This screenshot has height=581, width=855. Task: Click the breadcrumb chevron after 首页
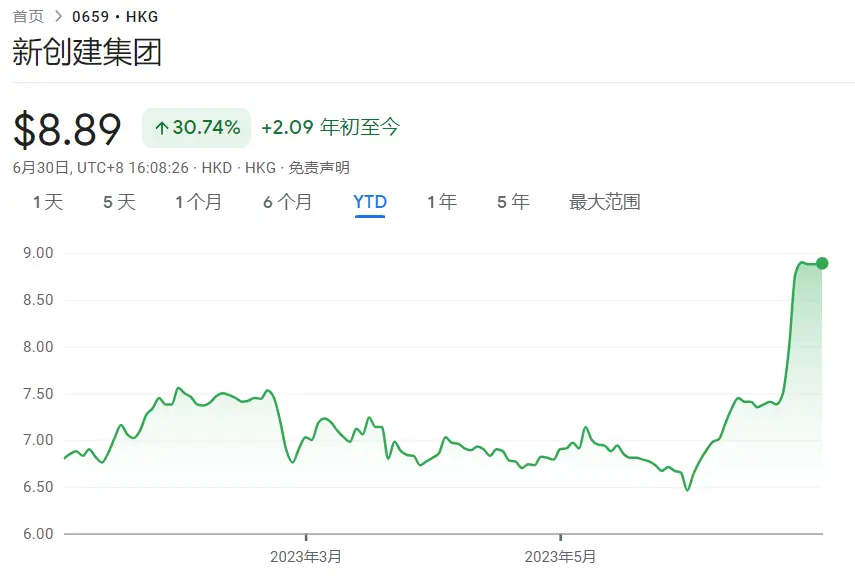(x=58, y=17)
